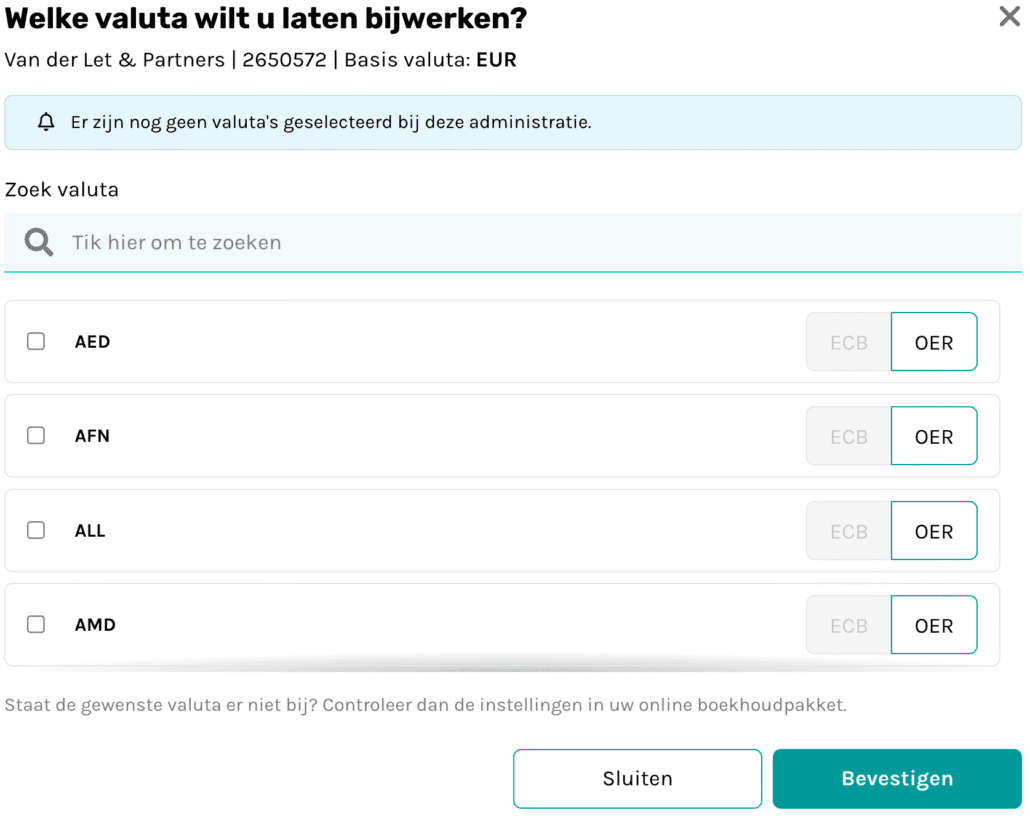
Task: Switch AFN rate source to ECB
Action: (847, 436)
